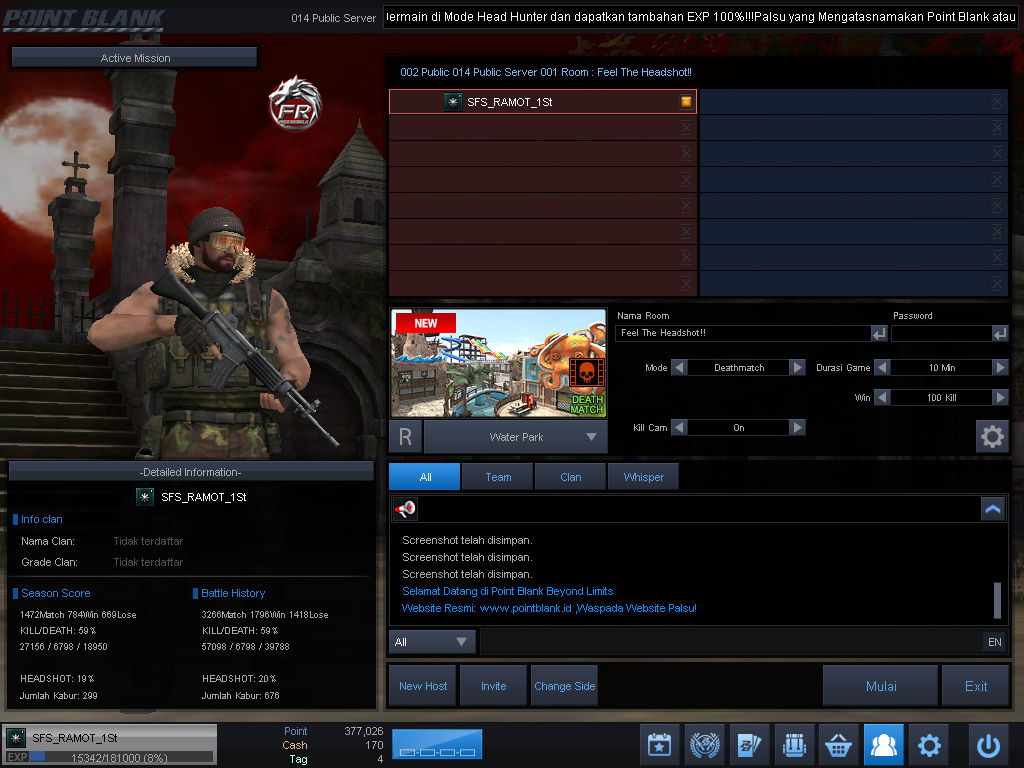Switch to the Whisper chat tab

(x=643, y=477)
